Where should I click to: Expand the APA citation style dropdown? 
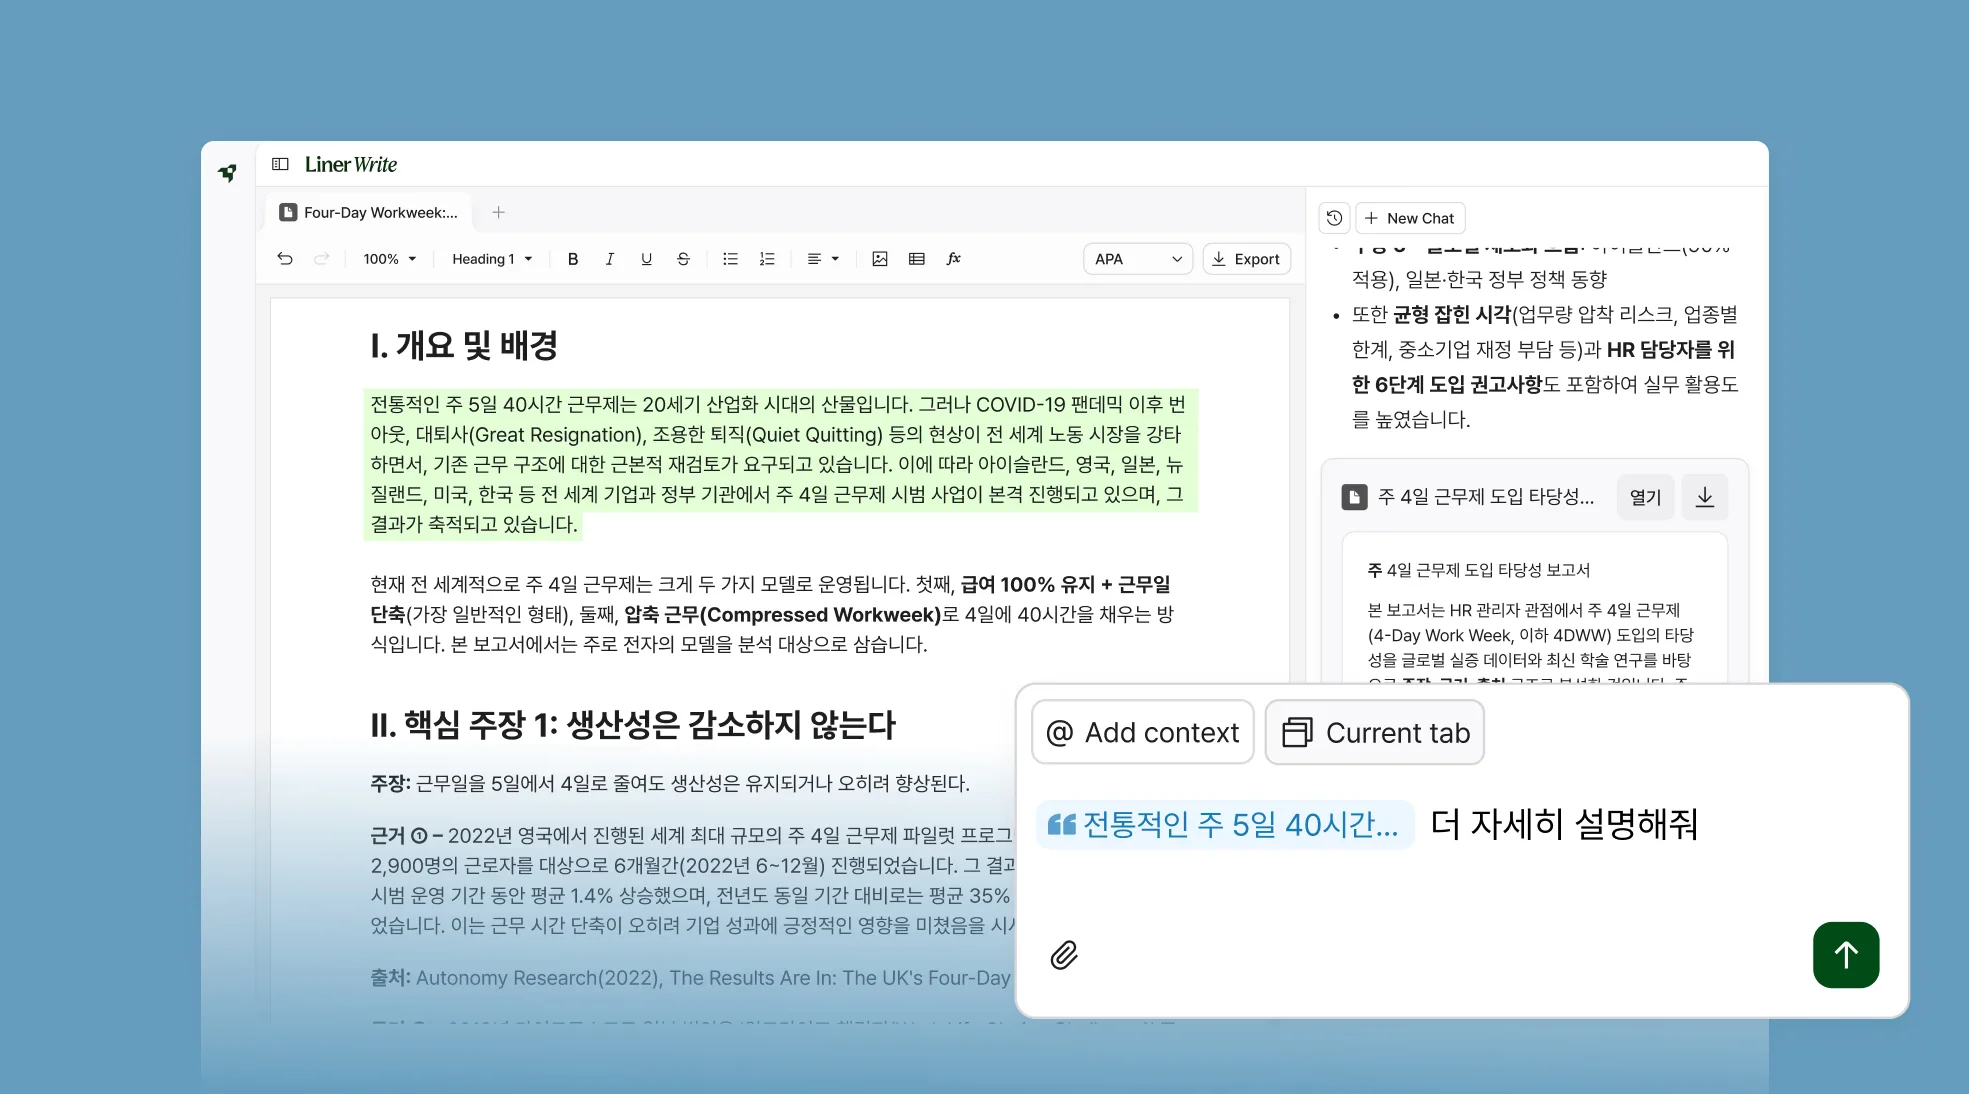click(x=1138, y=259)
